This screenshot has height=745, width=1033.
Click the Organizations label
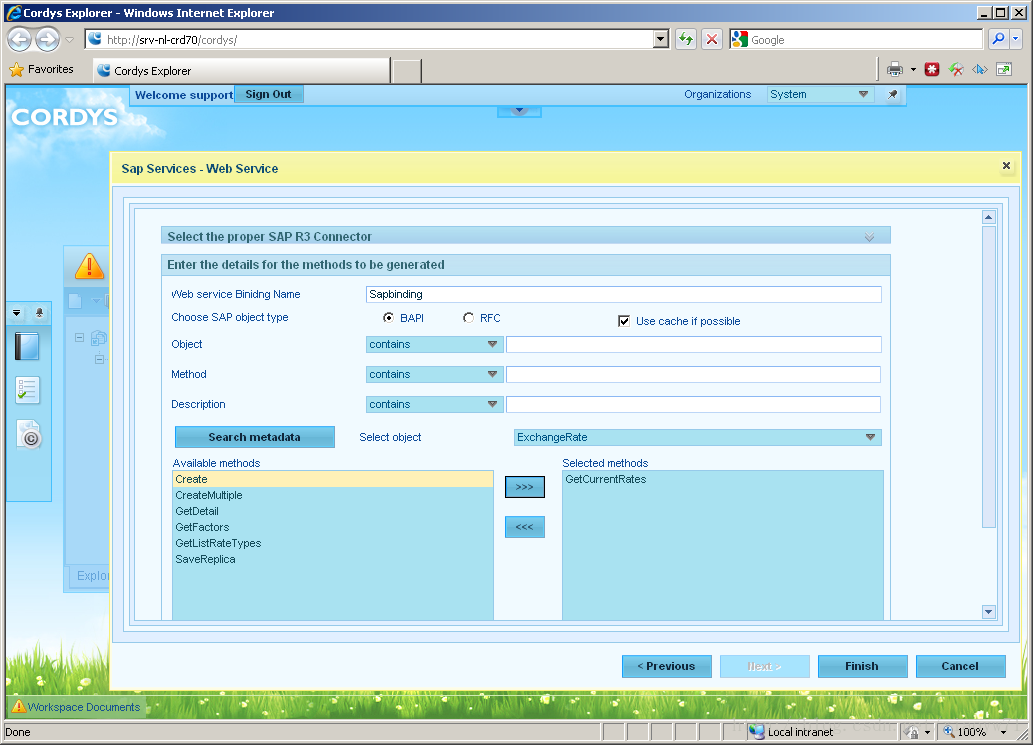click(717, 94)
